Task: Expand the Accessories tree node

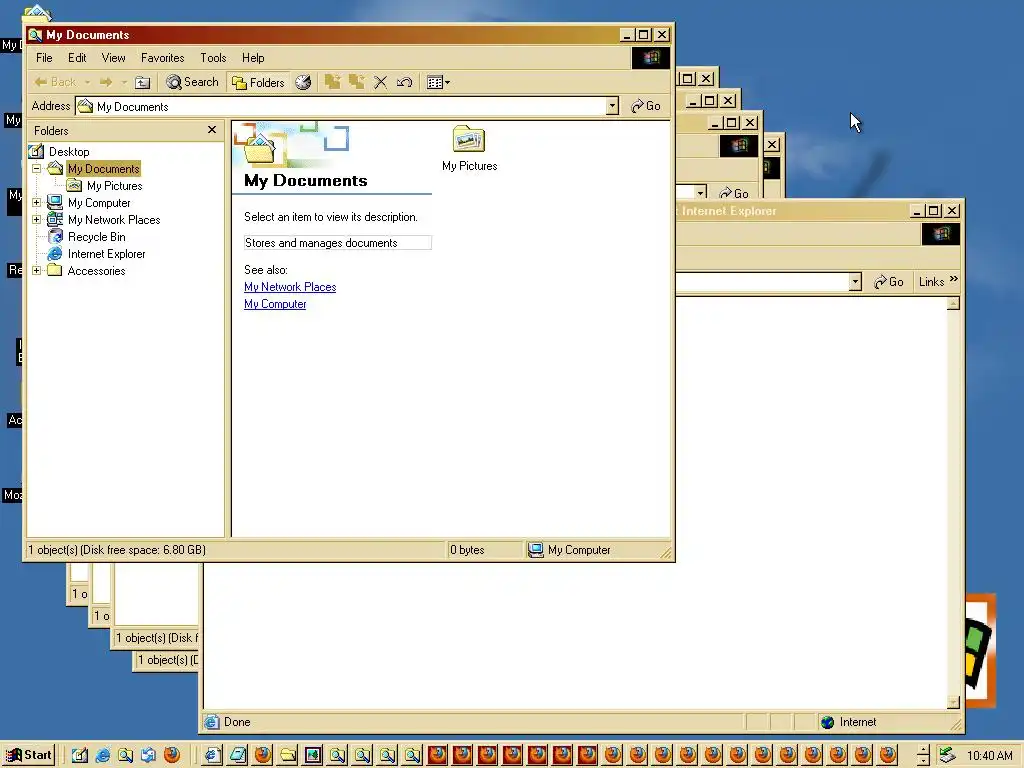Action: tap(37, 270)
